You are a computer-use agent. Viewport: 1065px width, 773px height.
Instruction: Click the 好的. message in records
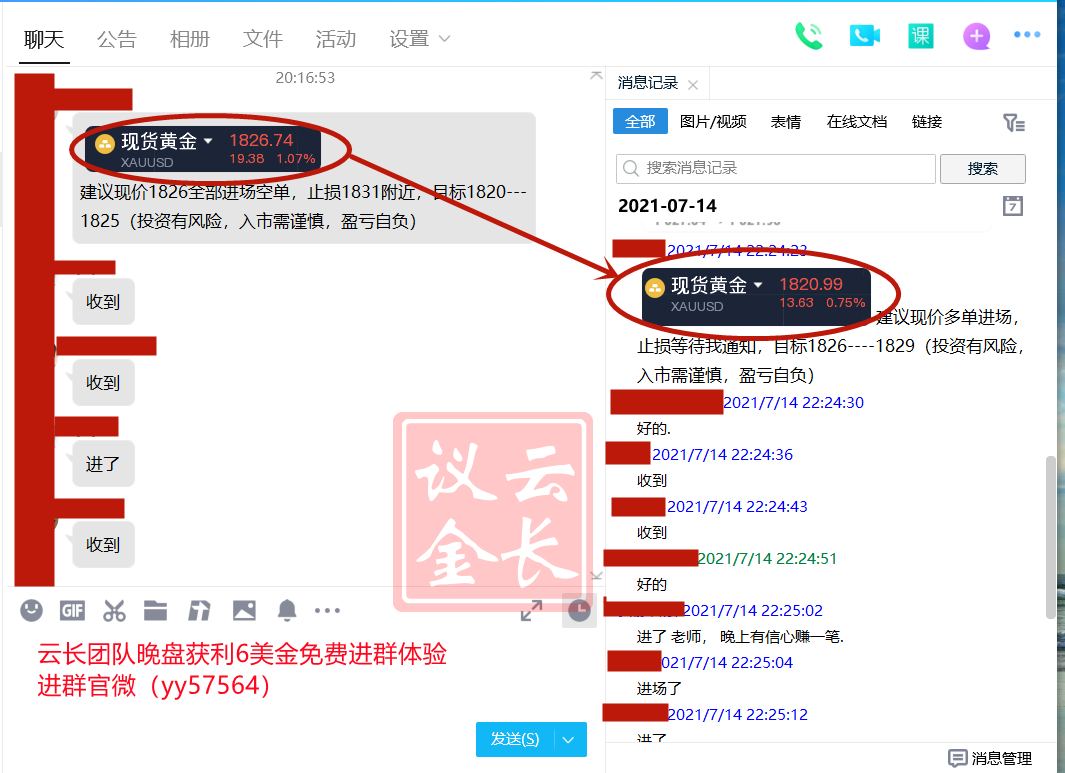coord(653,429)
